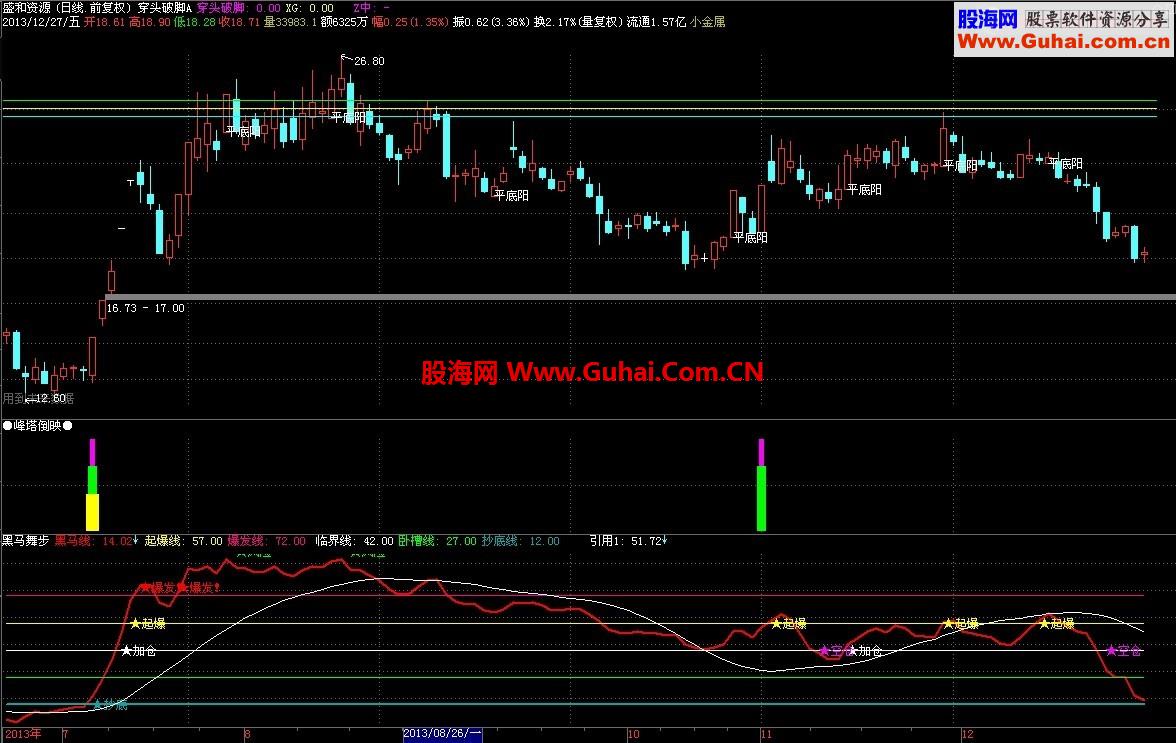1176x743 pixels.
Task: Click the 平底阳 label near the November candle
Action: [x=750, y=238]
